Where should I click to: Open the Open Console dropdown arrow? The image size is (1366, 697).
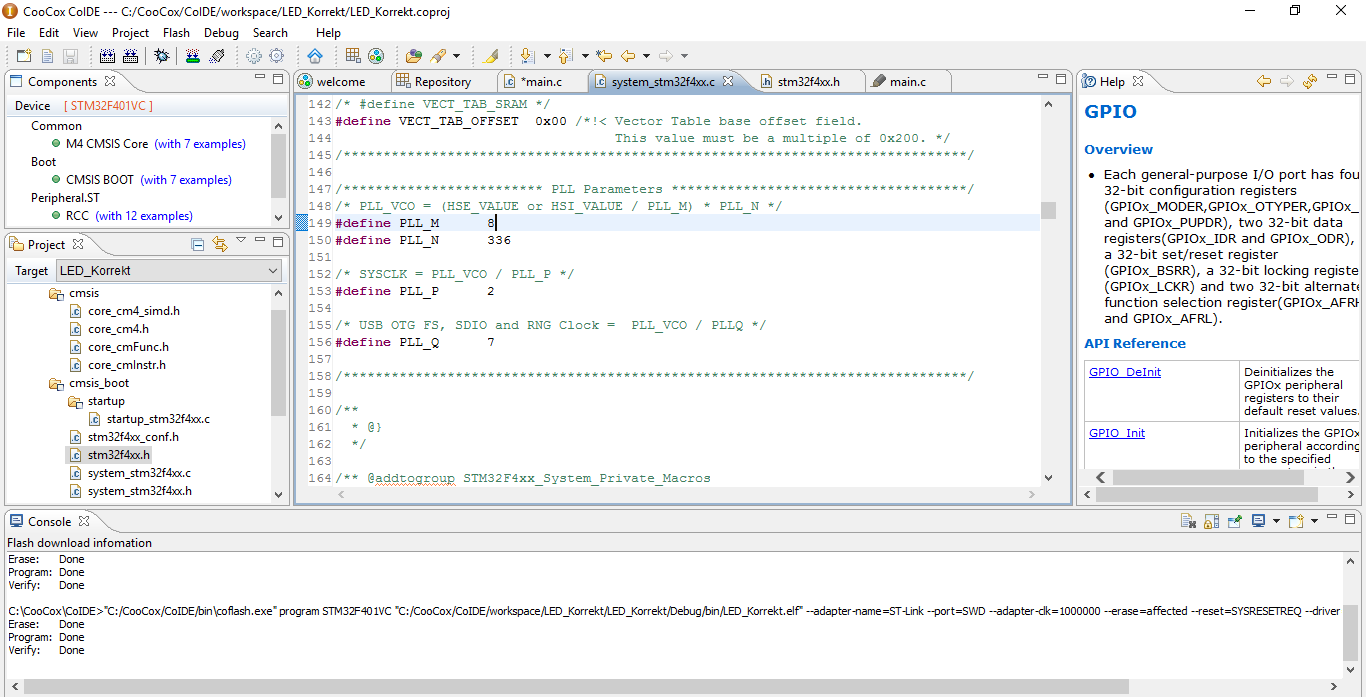tap(1315, 521)
